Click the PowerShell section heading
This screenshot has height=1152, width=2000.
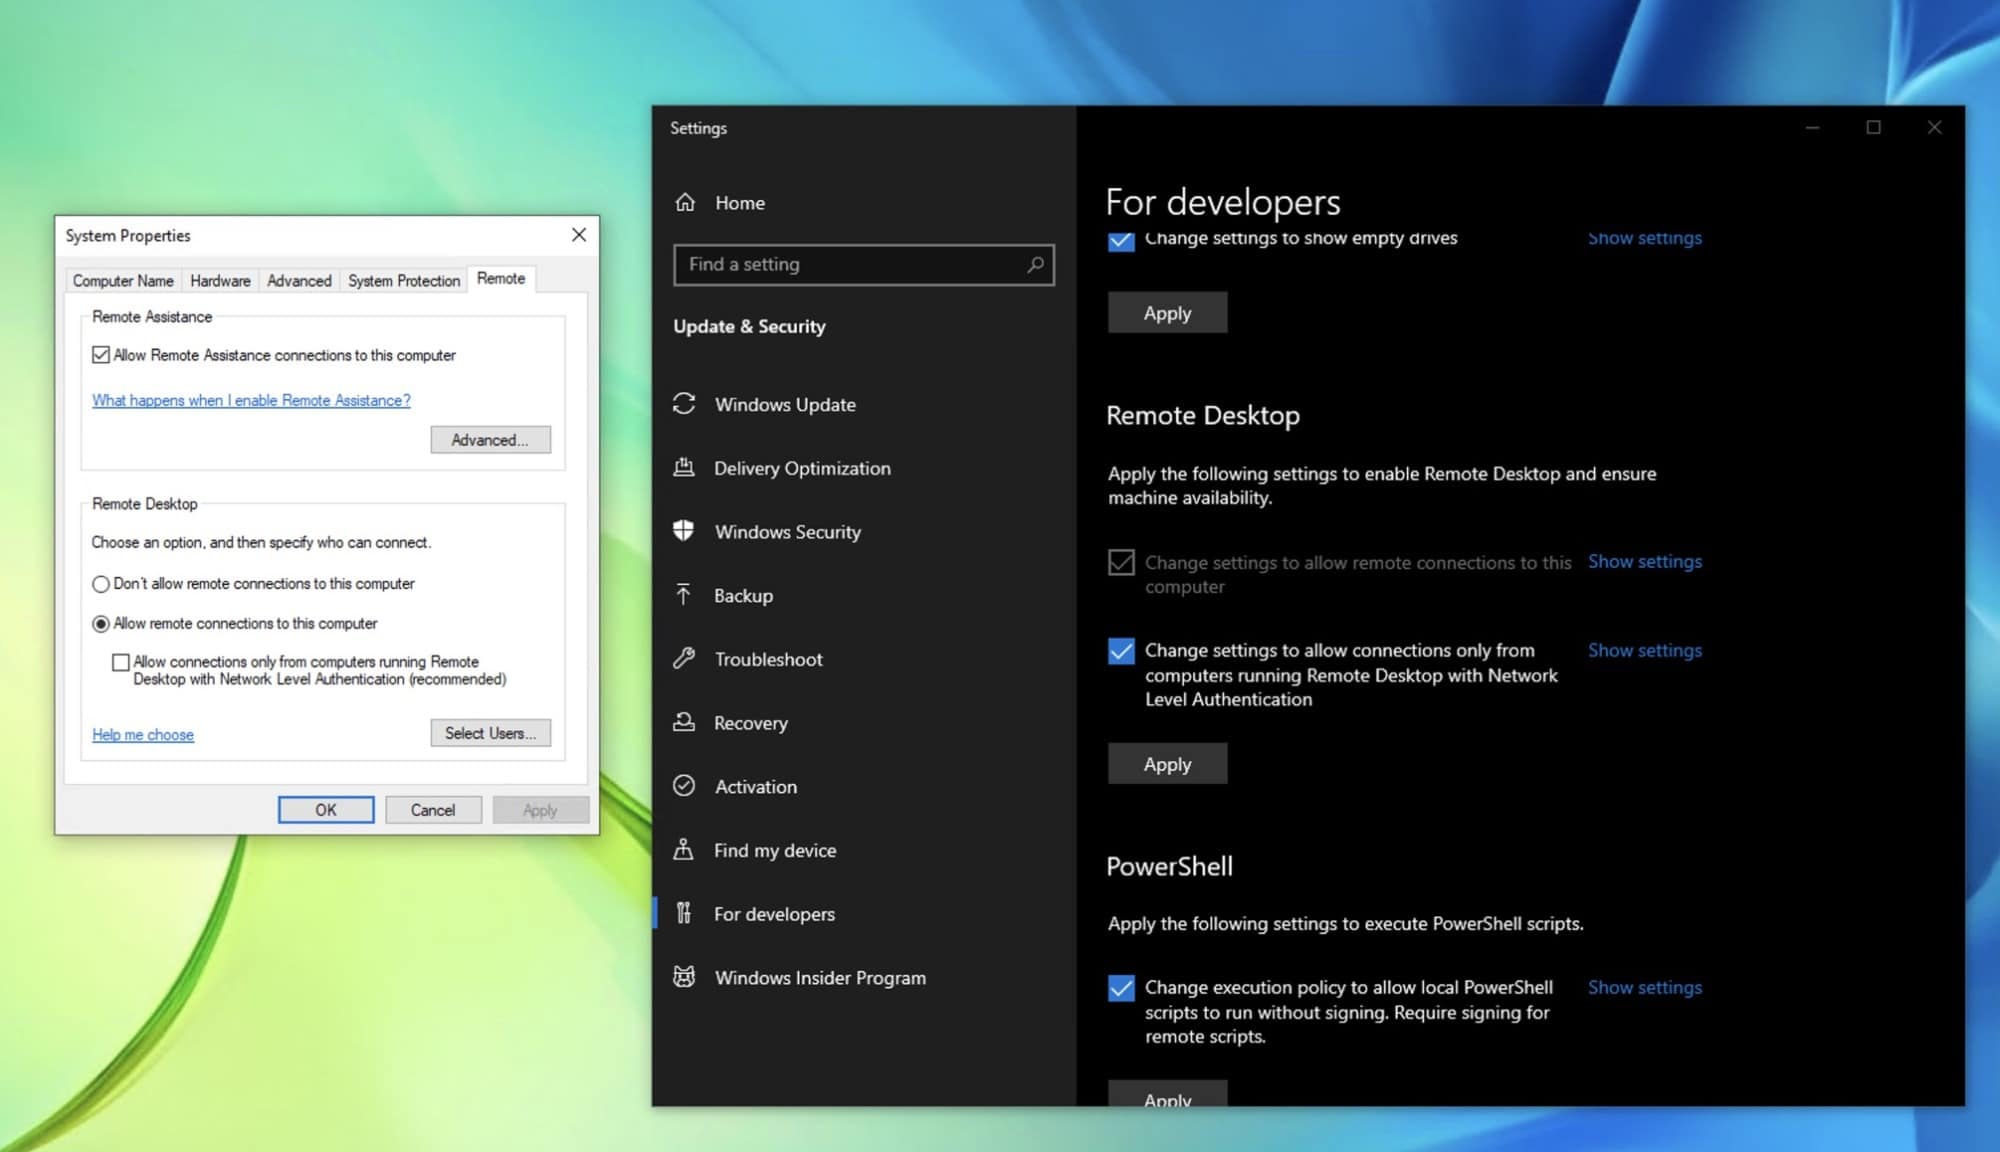1169,867
